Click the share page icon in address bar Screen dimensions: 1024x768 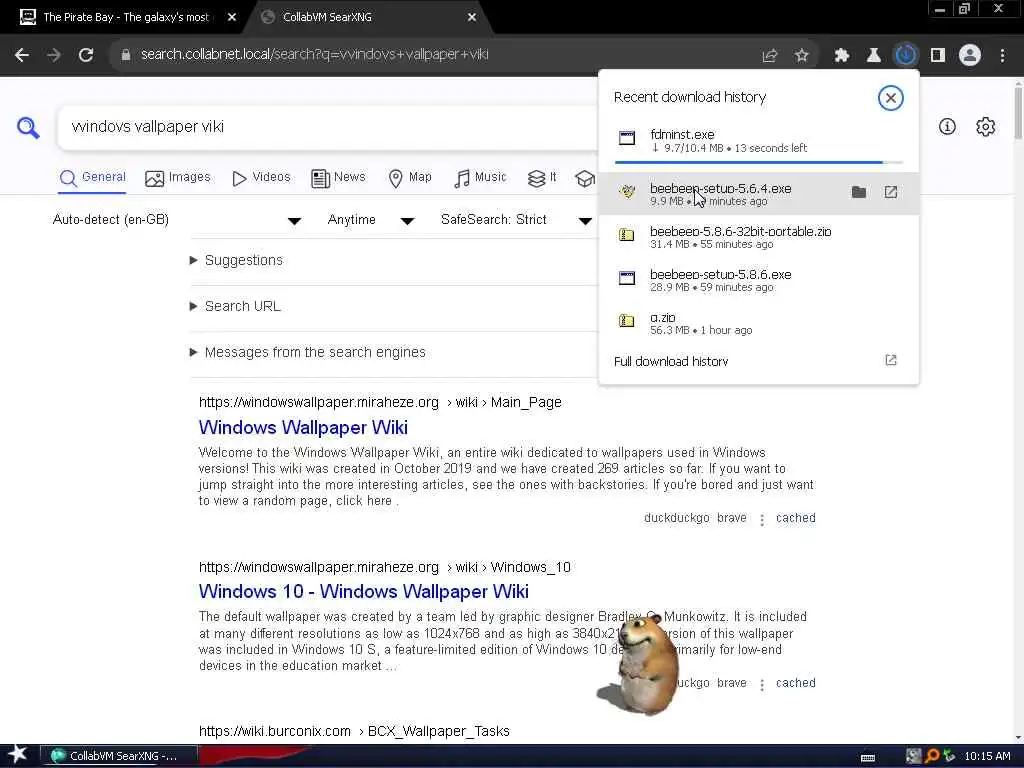(x=770, y=56)
